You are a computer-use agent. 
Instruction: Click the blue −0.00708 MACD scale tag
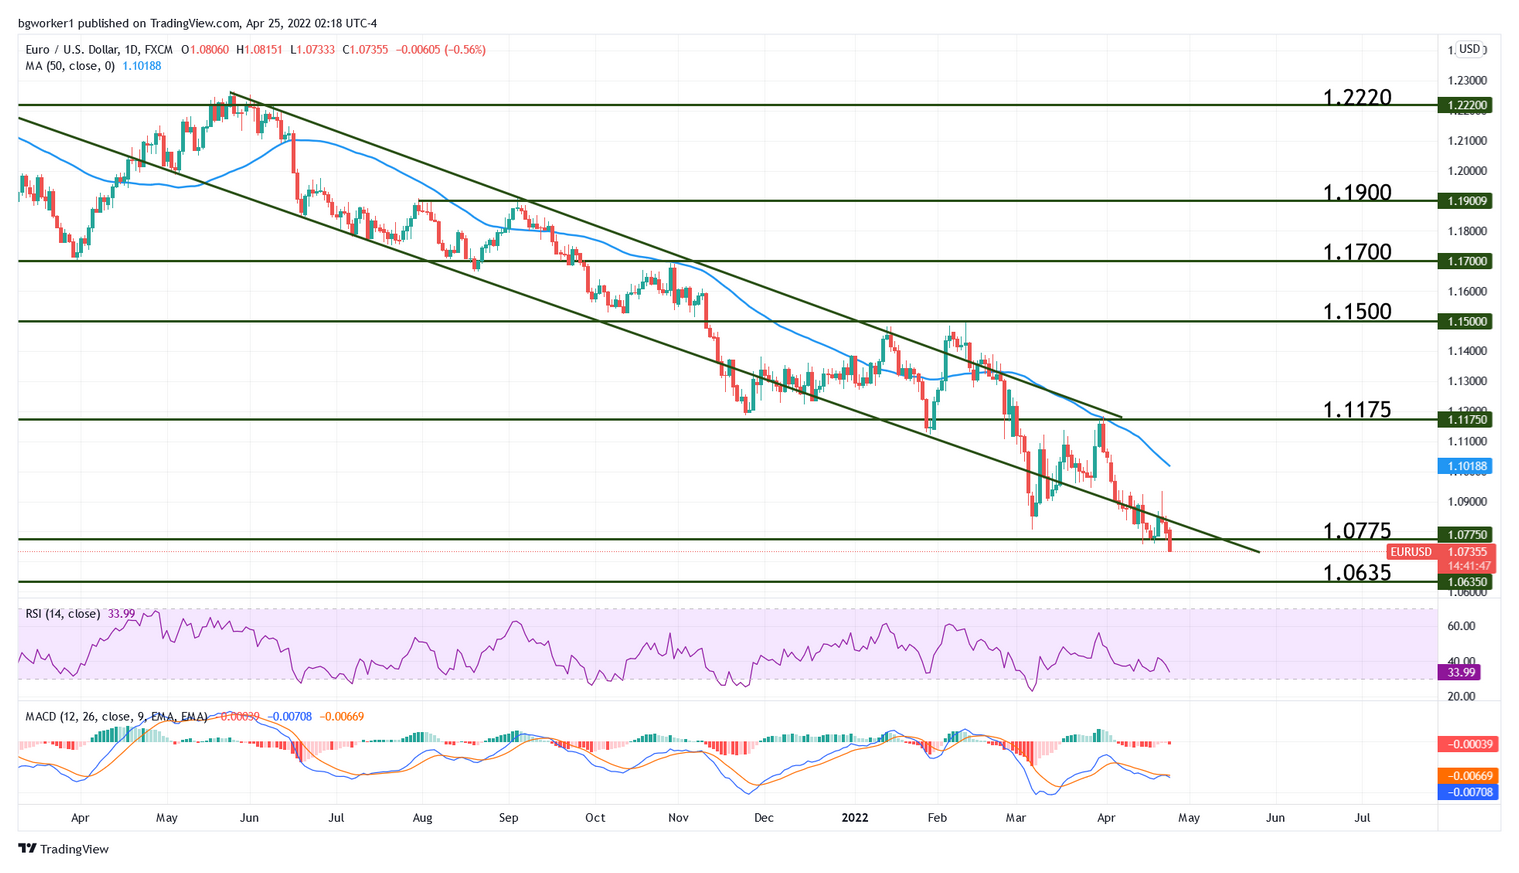coord(1466,791)
